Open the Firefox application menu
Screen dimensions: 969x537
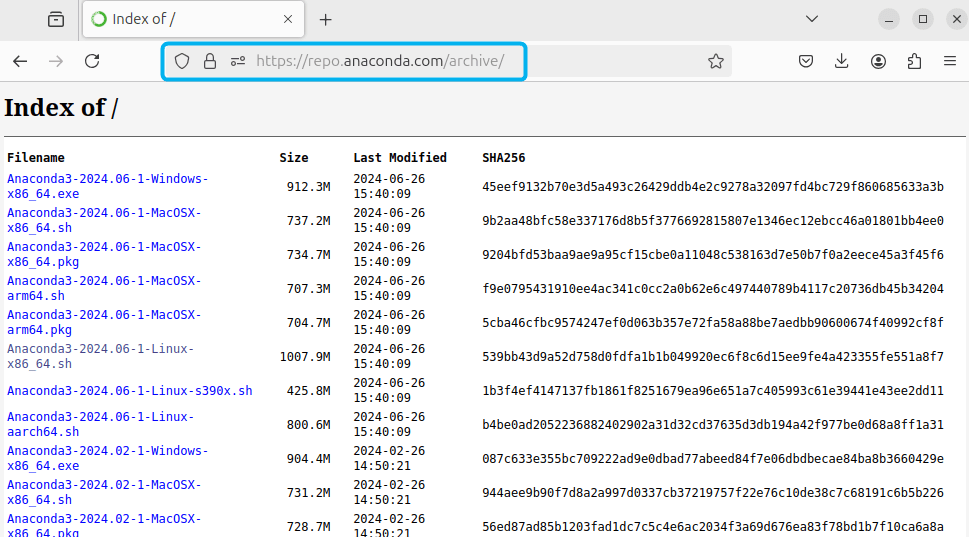[x=950, y=61]
